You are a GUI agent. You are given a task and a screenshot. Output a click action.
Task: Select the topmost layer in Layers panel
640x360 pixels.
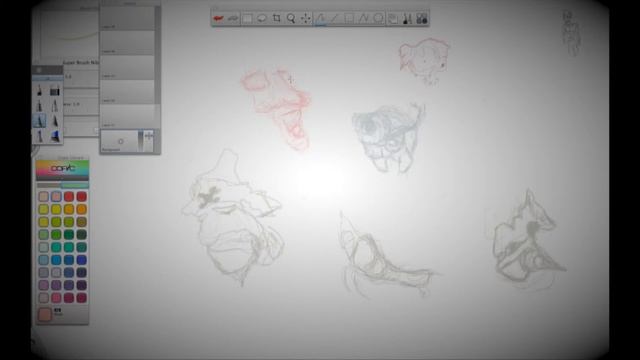(x=127, y=18)
